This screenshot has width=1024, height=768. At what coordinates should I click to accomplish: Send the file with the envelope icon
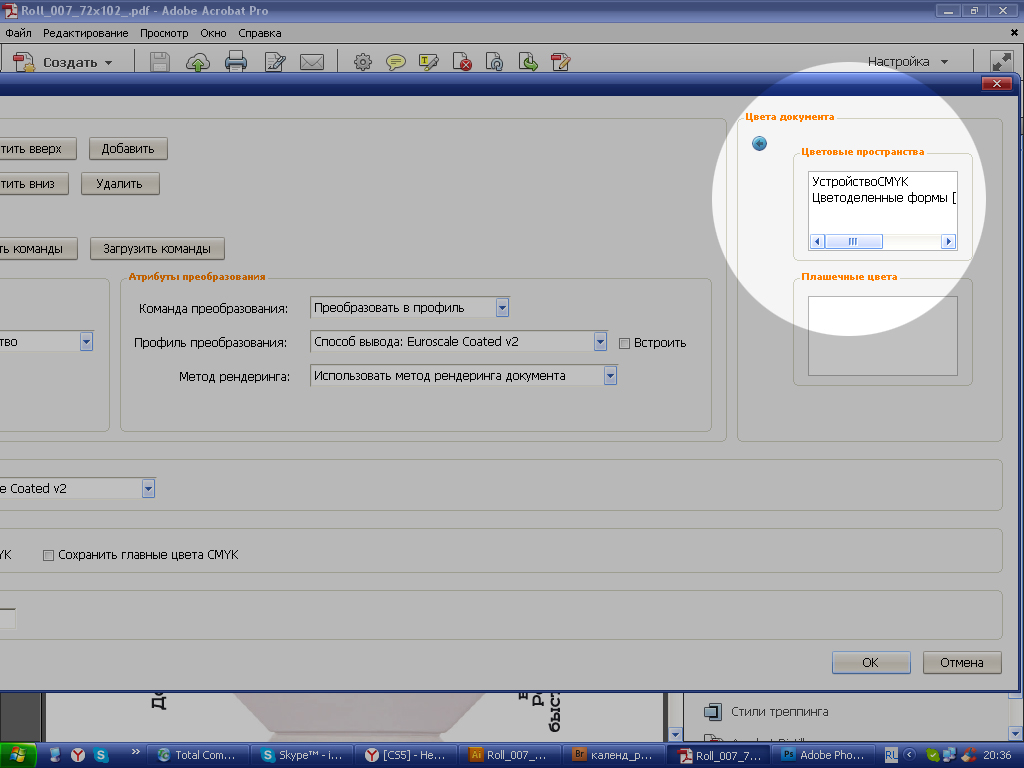click(x=312, y=62)
